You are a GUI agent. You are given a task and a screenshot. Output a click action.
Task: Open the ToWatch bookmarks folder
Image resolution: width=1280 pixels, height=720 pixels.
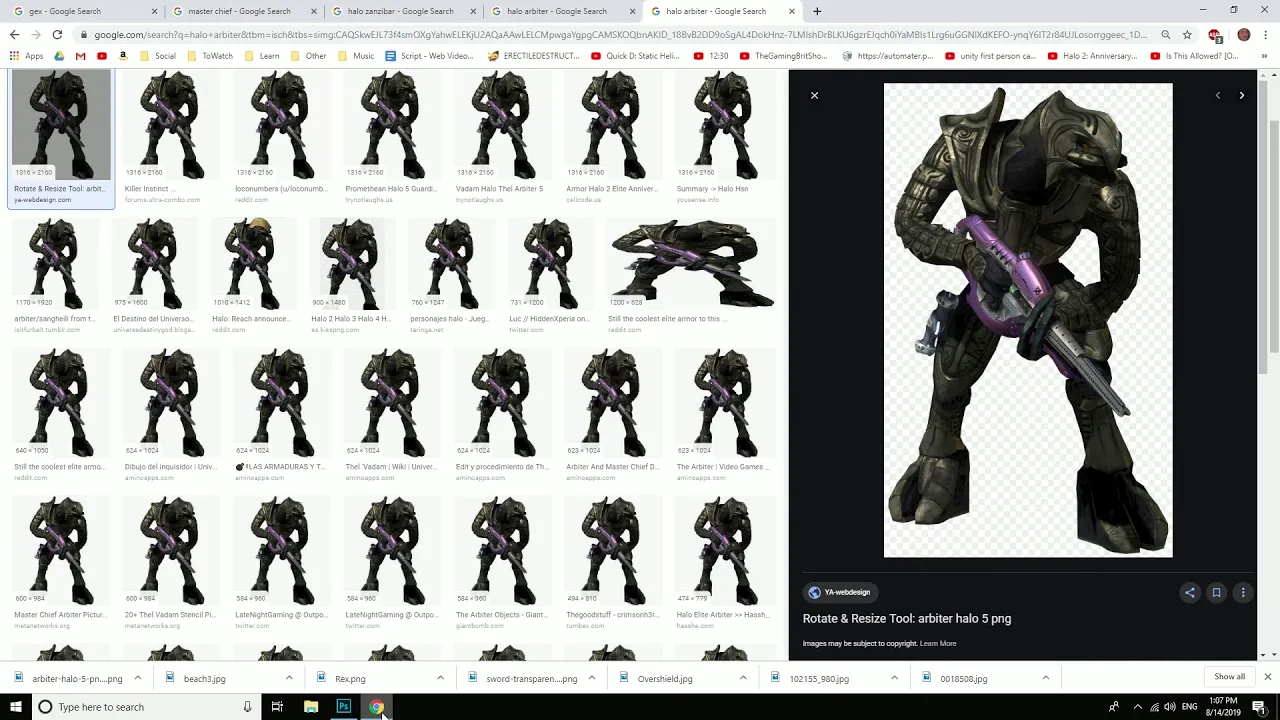209,56
